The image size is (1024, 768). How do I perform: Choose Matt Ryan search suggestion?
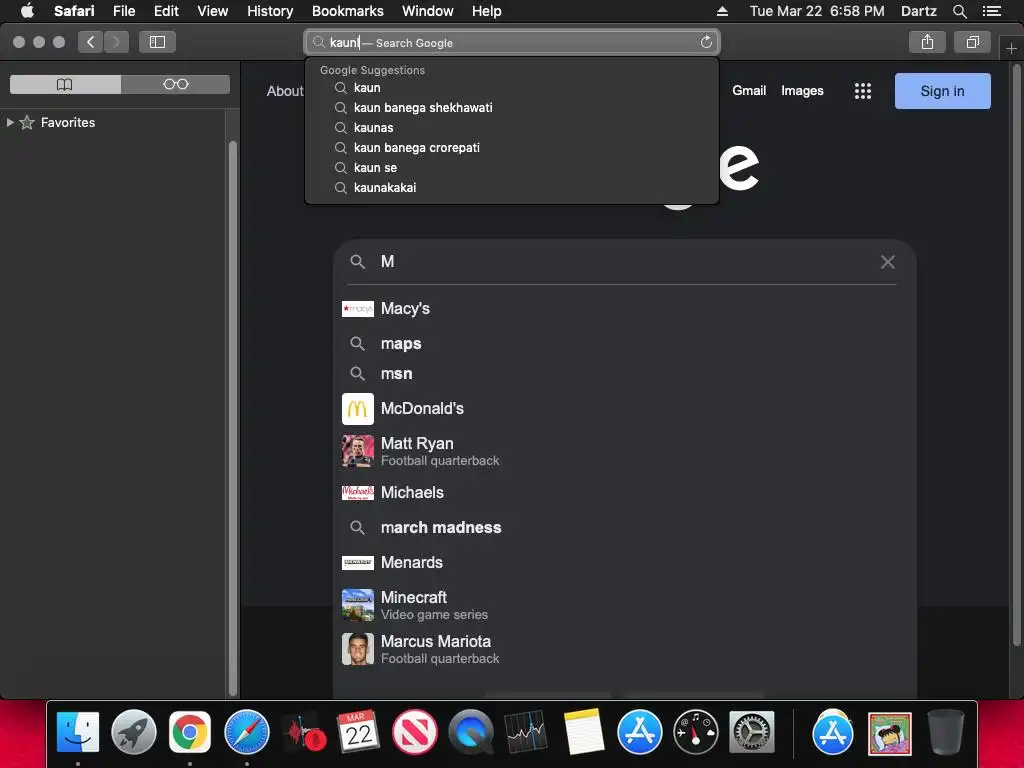[624, 451]
